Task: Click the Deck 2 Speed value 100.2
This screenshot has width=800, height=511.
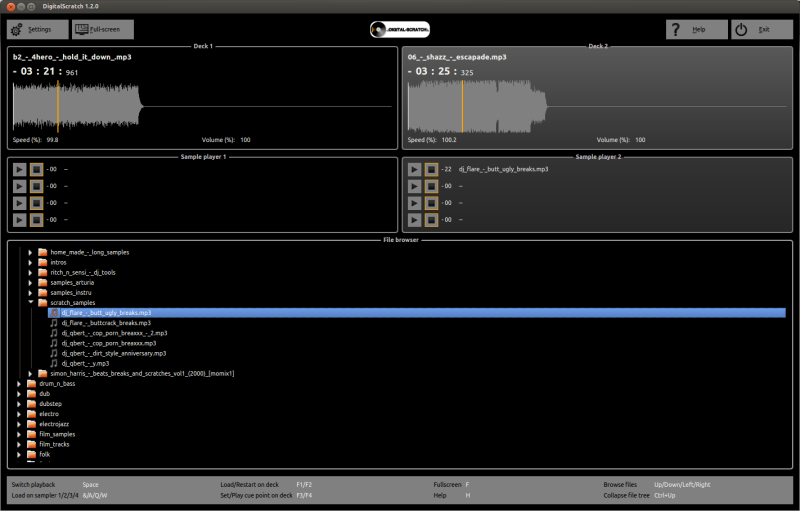Action: coord(449,140)
